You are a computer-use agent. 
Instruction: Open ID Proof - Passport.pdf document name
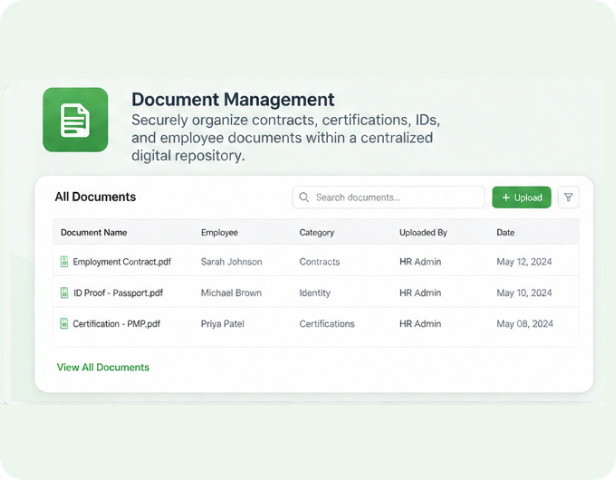click(x=118, y=293)
